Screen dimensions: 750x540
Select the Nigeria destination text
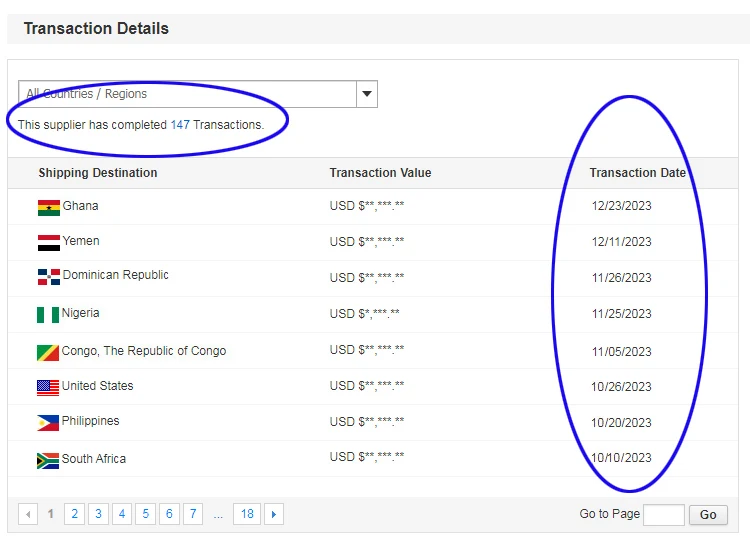(x=80, y=313)
